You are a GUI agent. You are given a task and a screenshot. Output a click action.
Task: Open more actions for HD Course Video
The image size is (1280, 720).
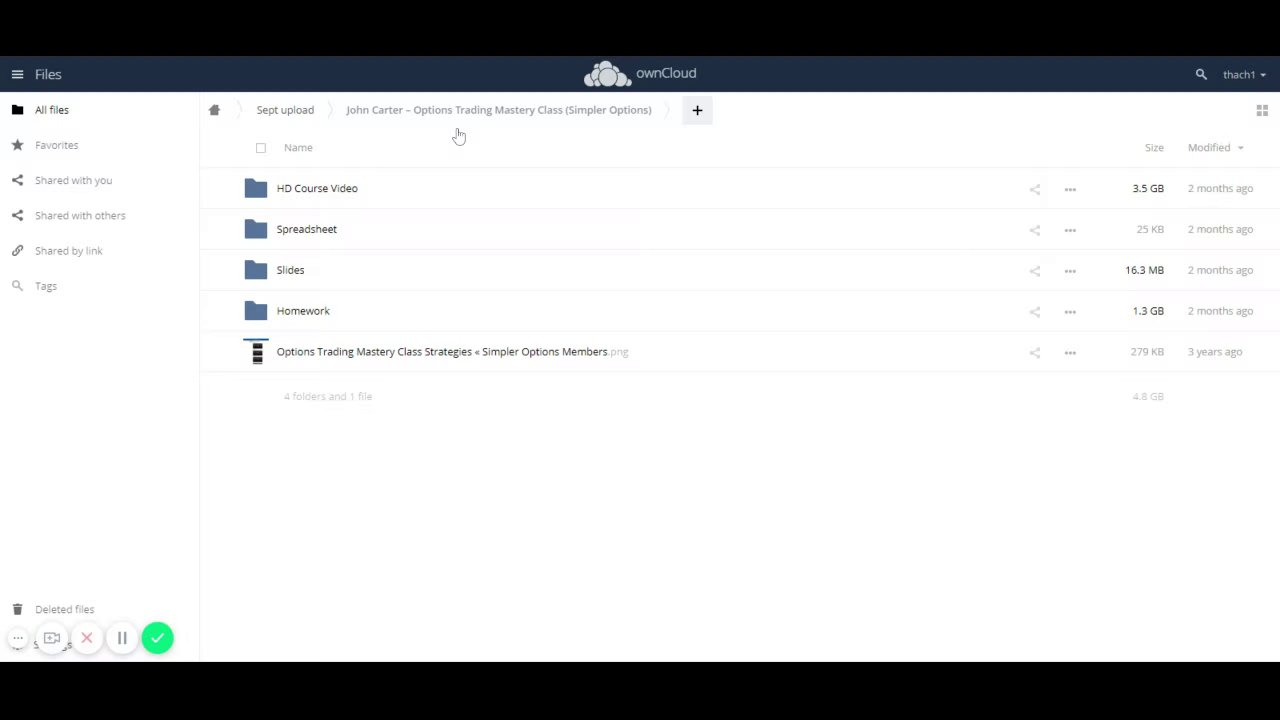(1070, 189)
